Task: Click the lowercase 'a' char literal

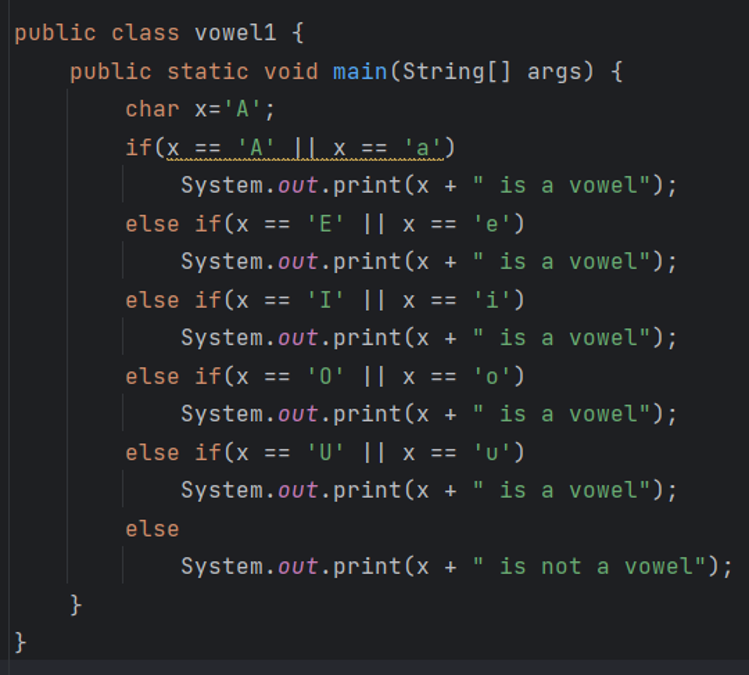Action: tap(424, 148)
